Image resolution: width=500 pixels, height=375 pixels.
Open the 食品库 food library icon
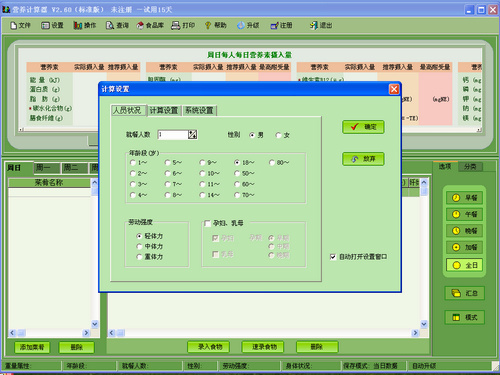150,25
